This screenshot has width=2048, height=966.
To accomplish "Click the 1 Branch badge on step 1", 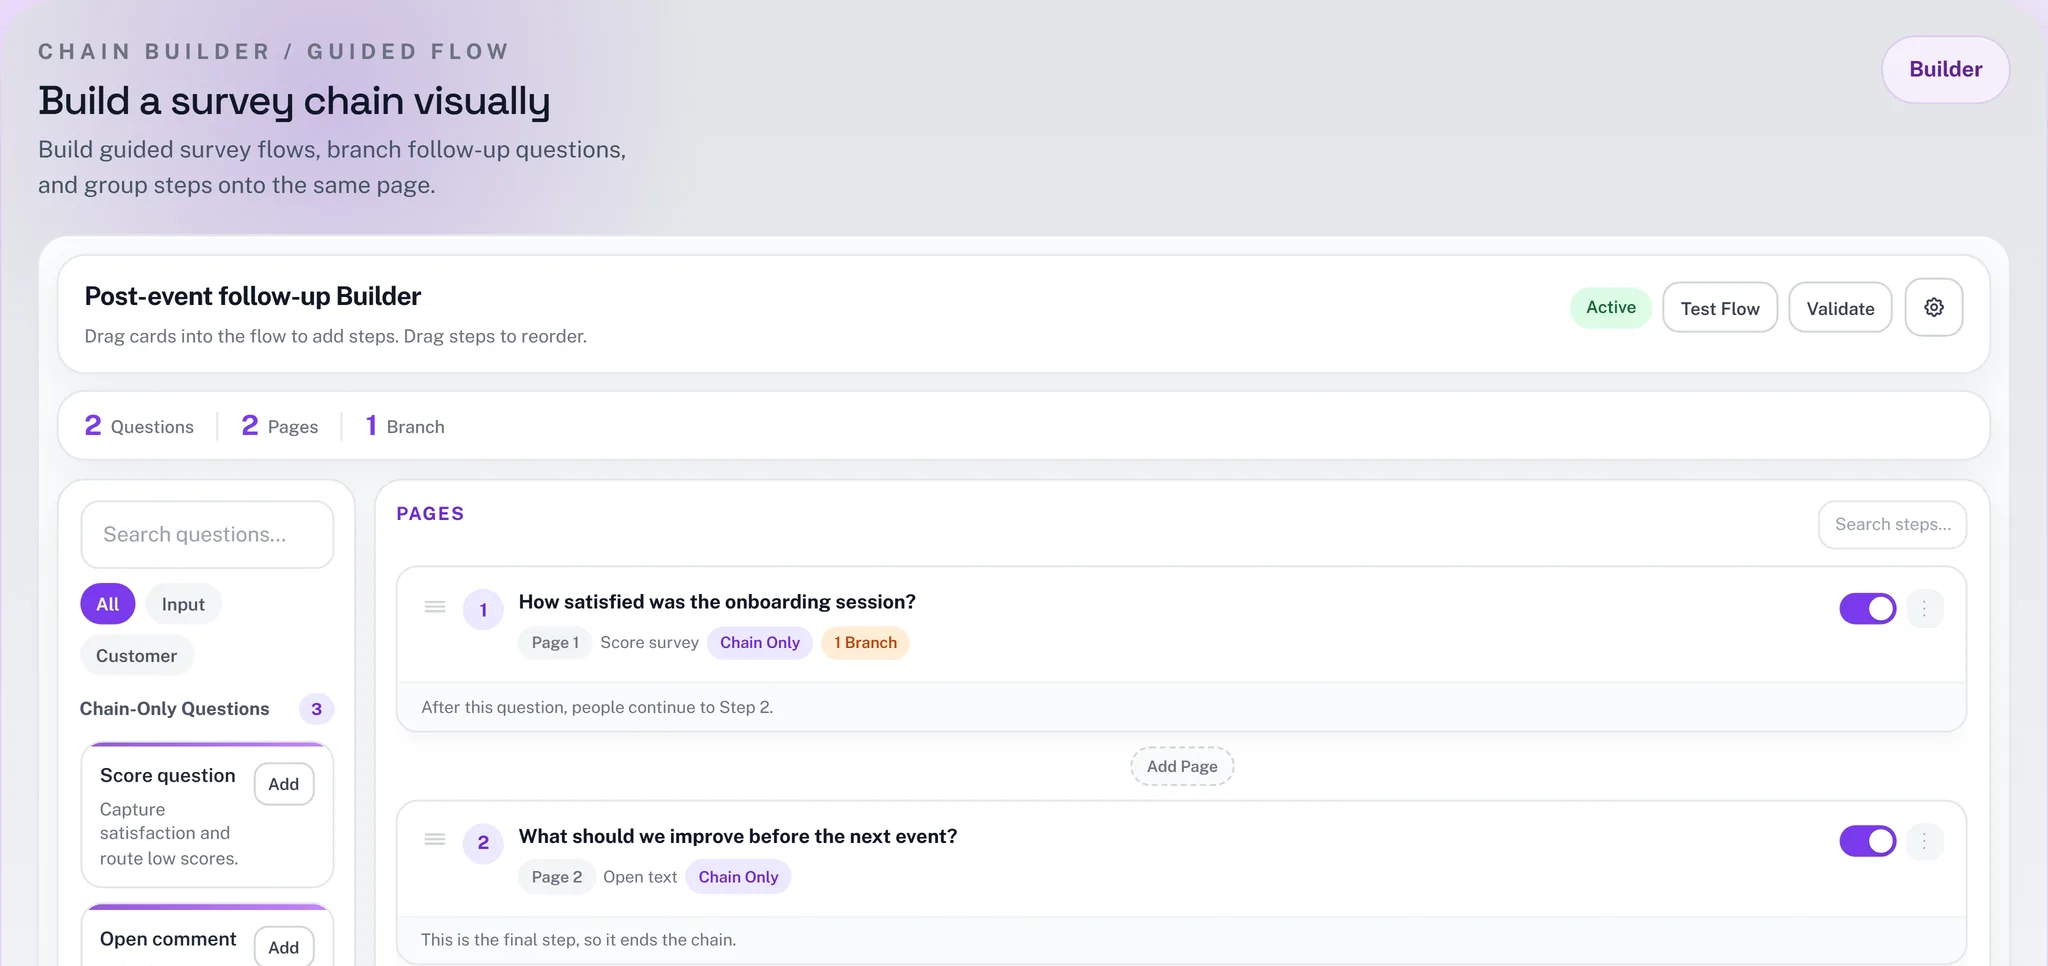I will pyautogui.click(x=865, y=642).
